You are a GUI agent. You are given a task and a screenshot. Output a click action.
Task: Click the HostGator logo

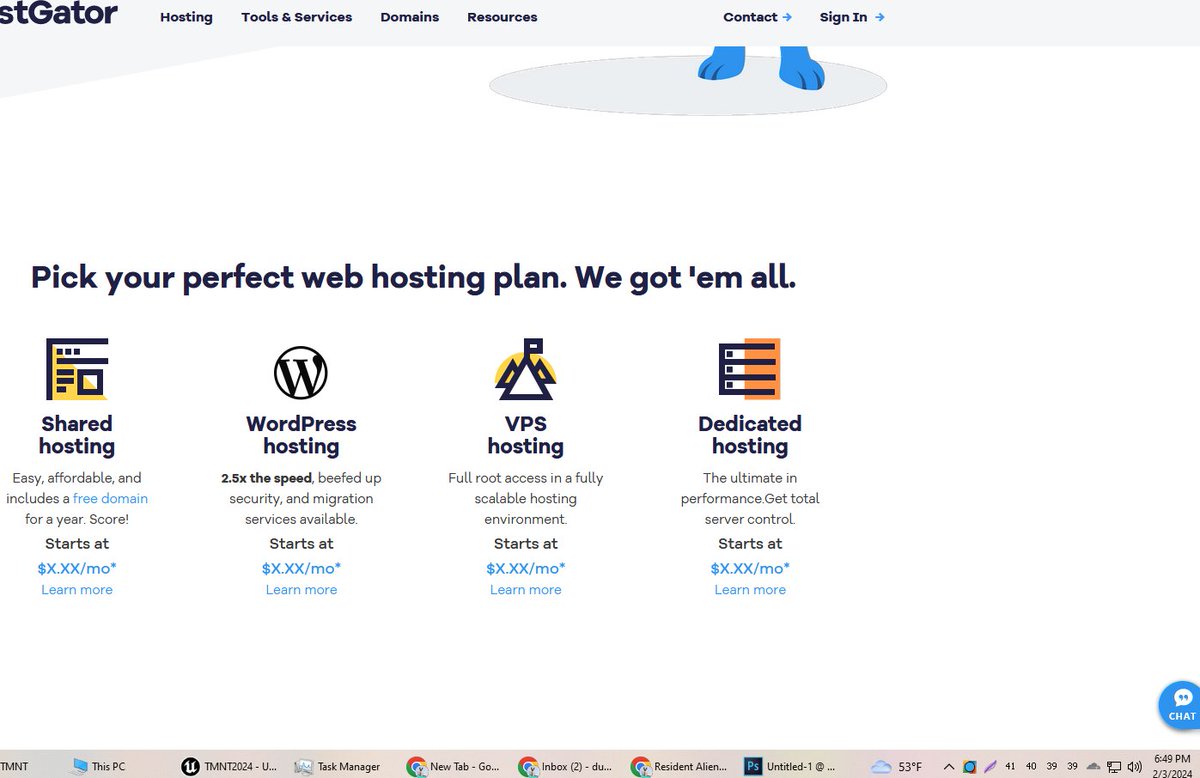click(x=58, y=13)
